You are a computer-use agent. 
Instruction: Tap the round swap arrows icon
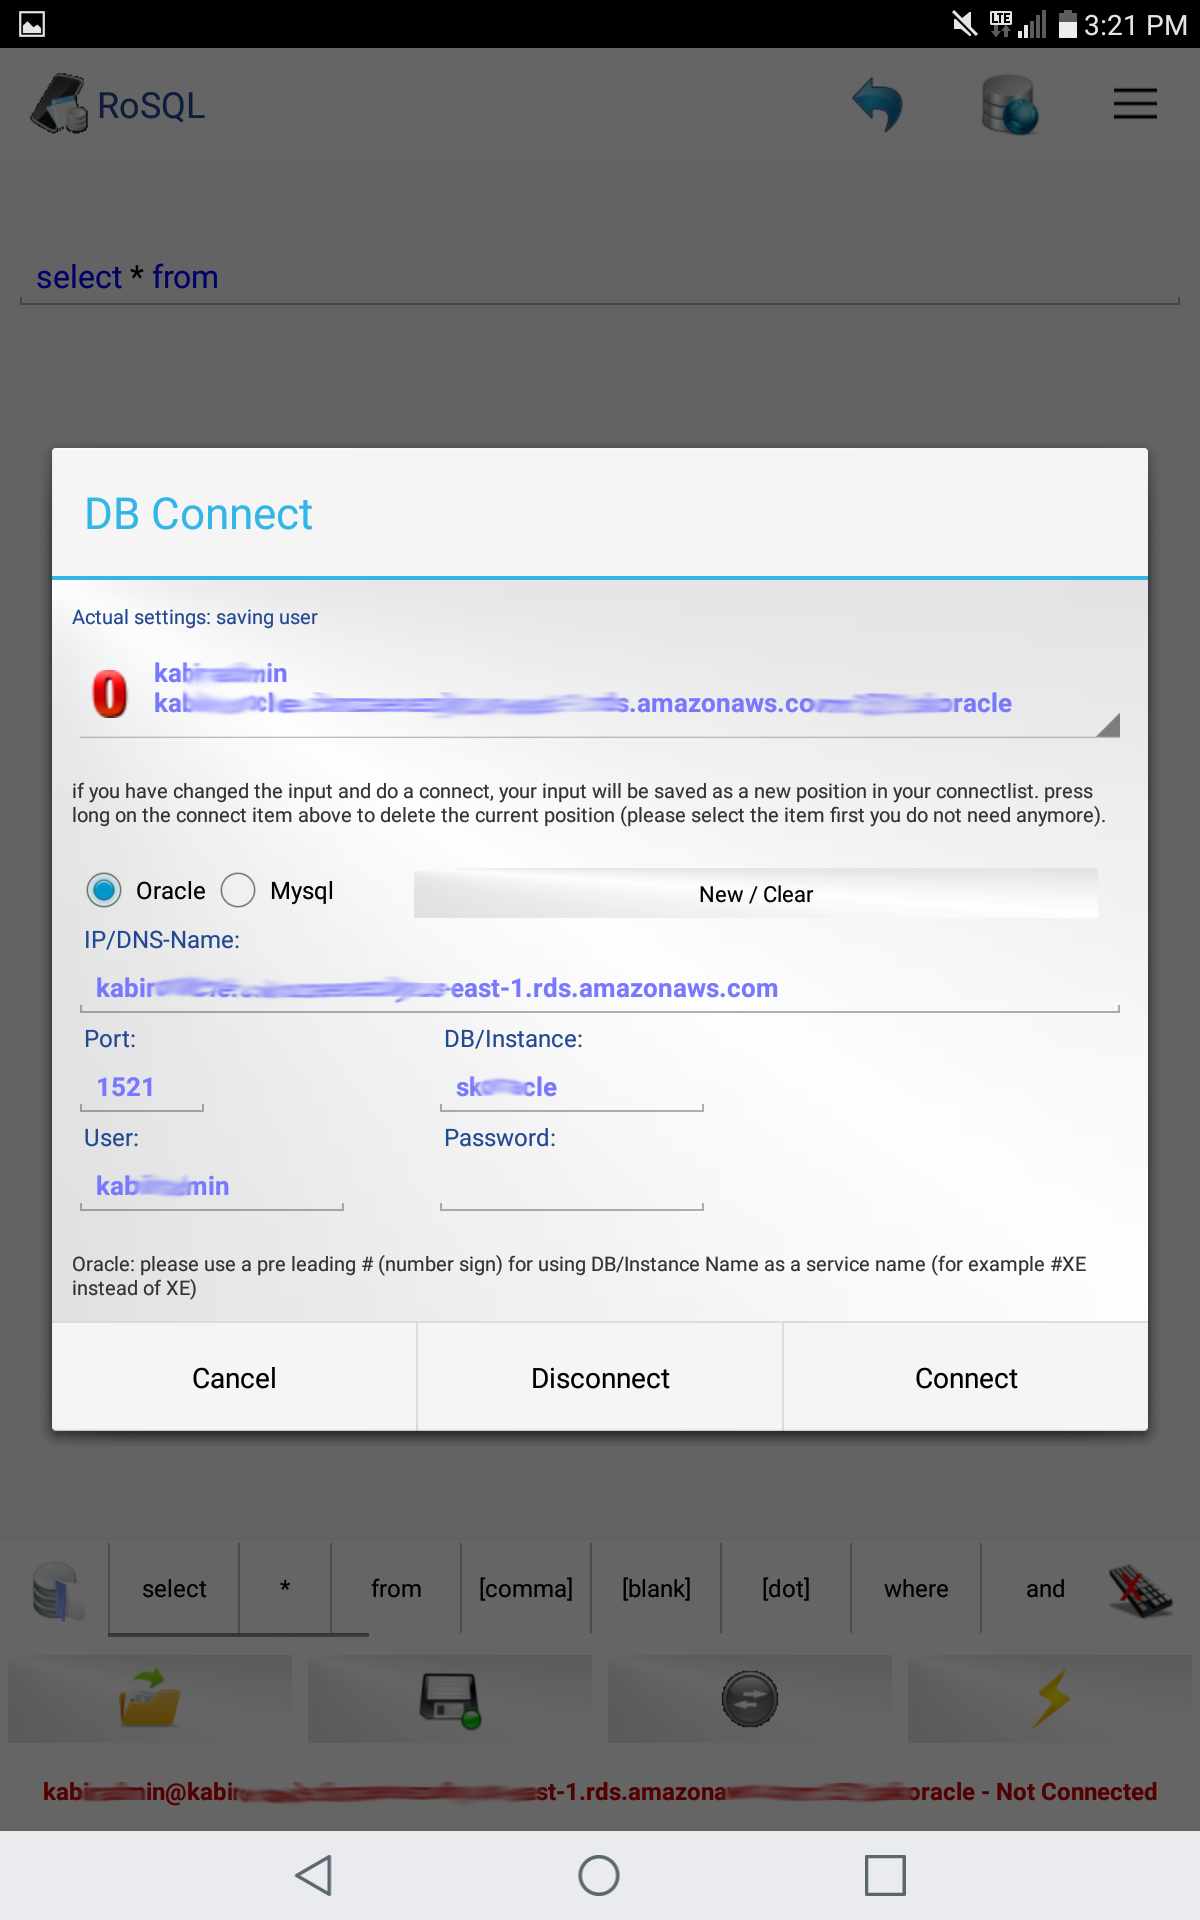pyautogui.click(x=750, y=1698)
